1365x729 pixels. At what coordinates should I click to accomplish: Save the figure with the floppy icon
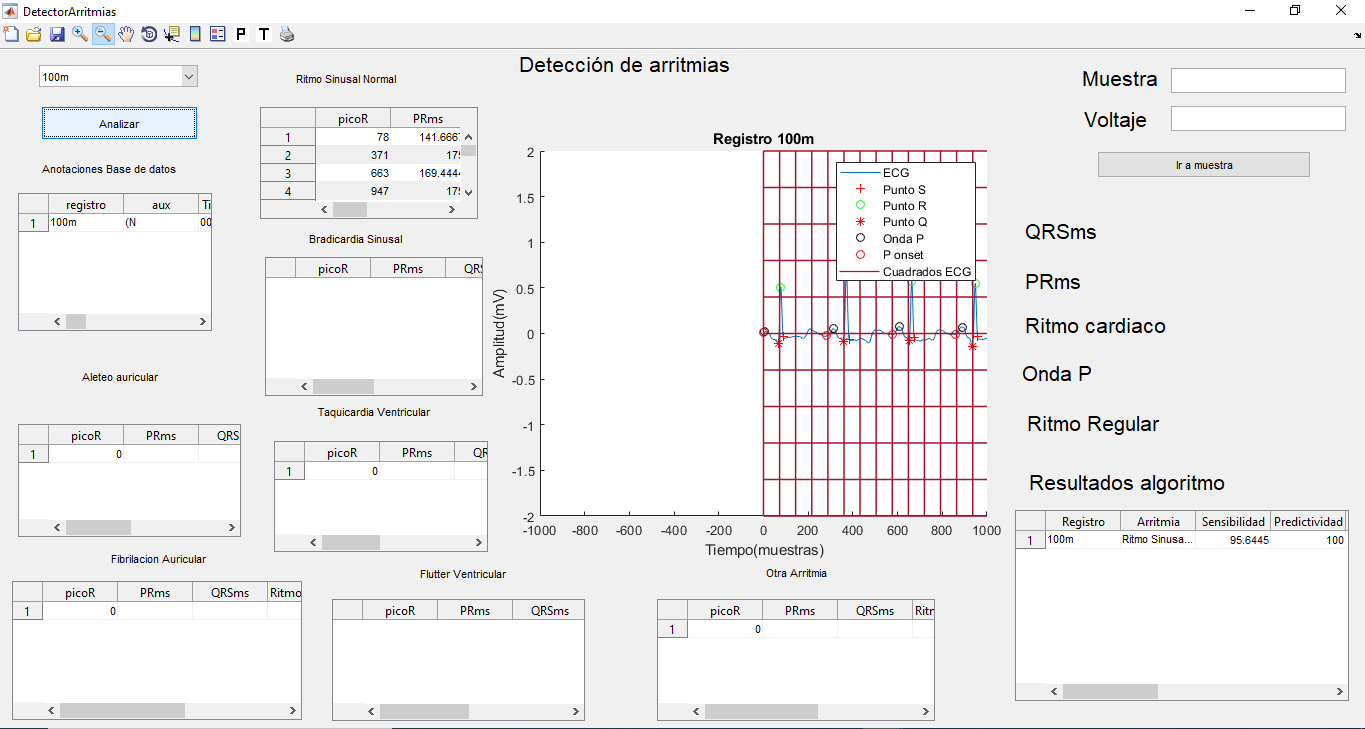[x=57, y=34]
